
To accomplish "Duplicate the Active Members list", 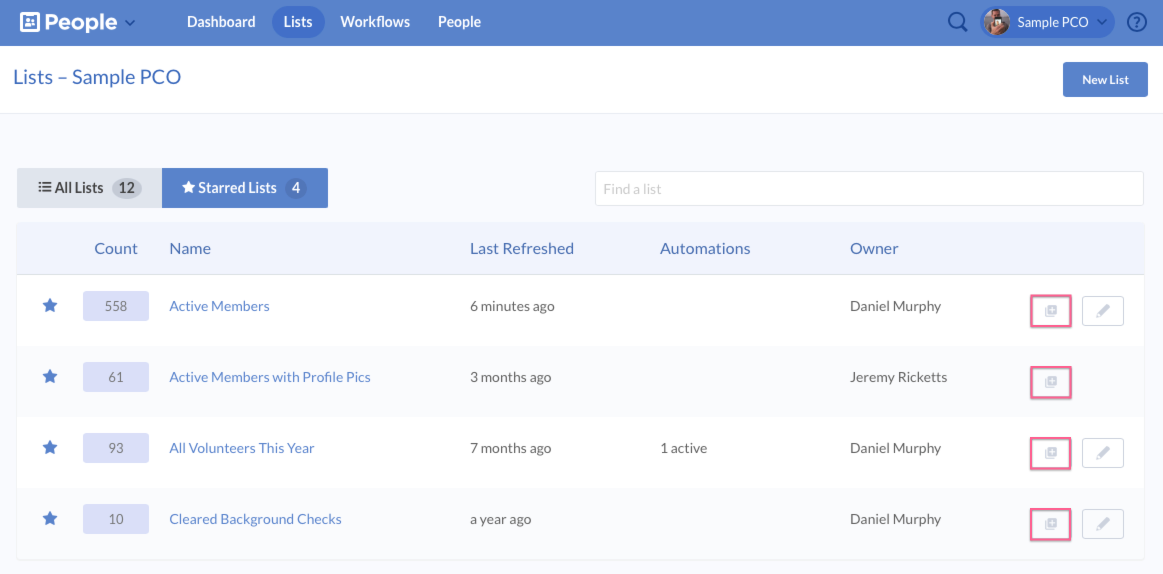I will point(1051,311).
